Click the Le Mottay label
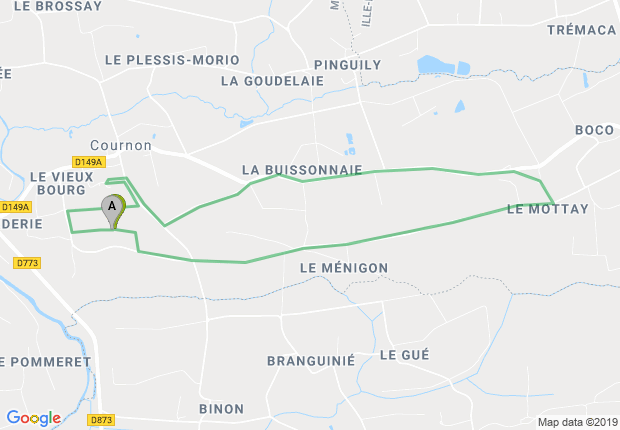620x430 pixels. (x=548, y=209)
